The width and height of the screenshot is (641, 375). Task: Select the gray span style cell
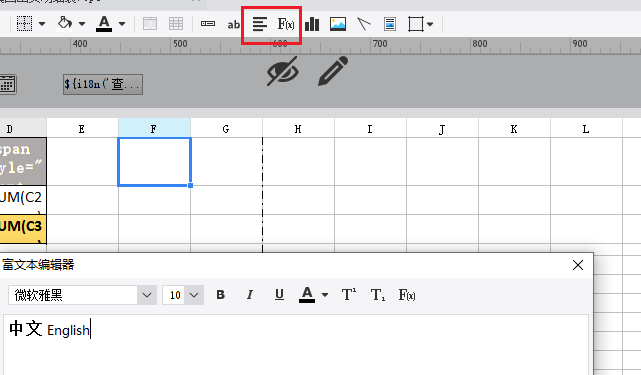pyautogui.click(x=23, y=162)
